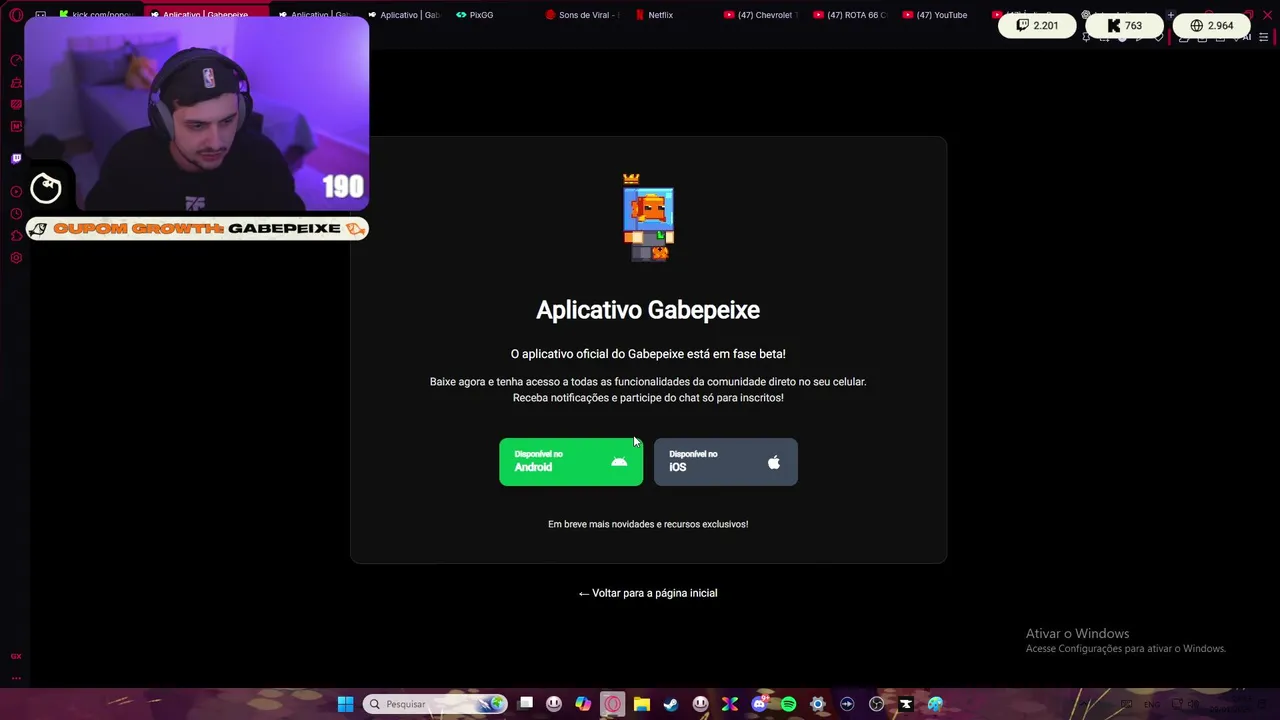The height and width of the screenshot is (720, 1280).
Task: Open the Paint palette app on taskbar
Action: (935, 704)
